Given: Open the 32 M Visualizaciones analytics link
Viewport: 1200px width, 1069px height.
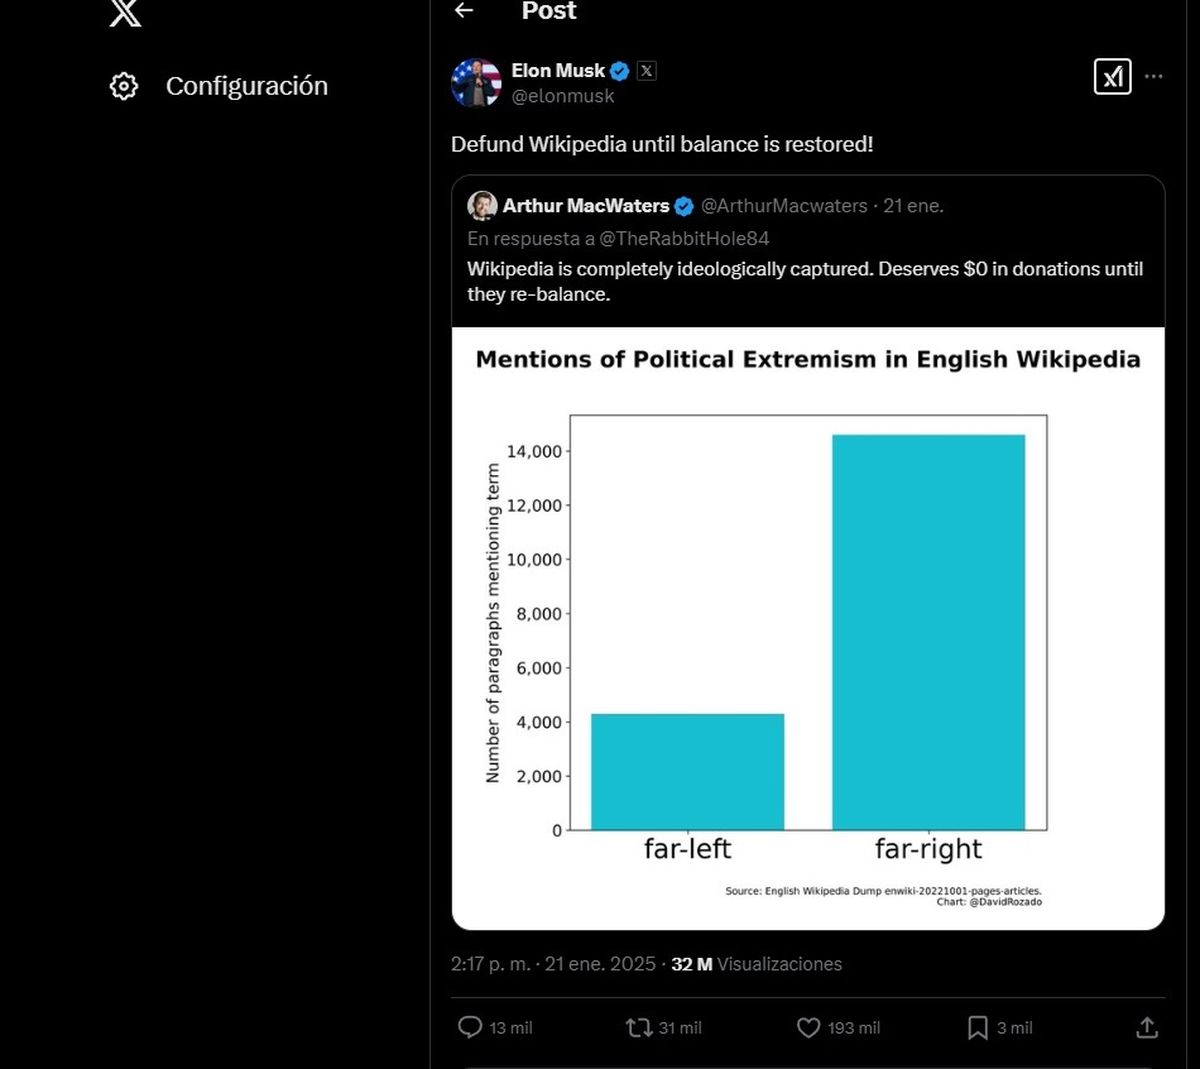Looking at the screenshot, I should pyautogui.click(x=753, y=964).
